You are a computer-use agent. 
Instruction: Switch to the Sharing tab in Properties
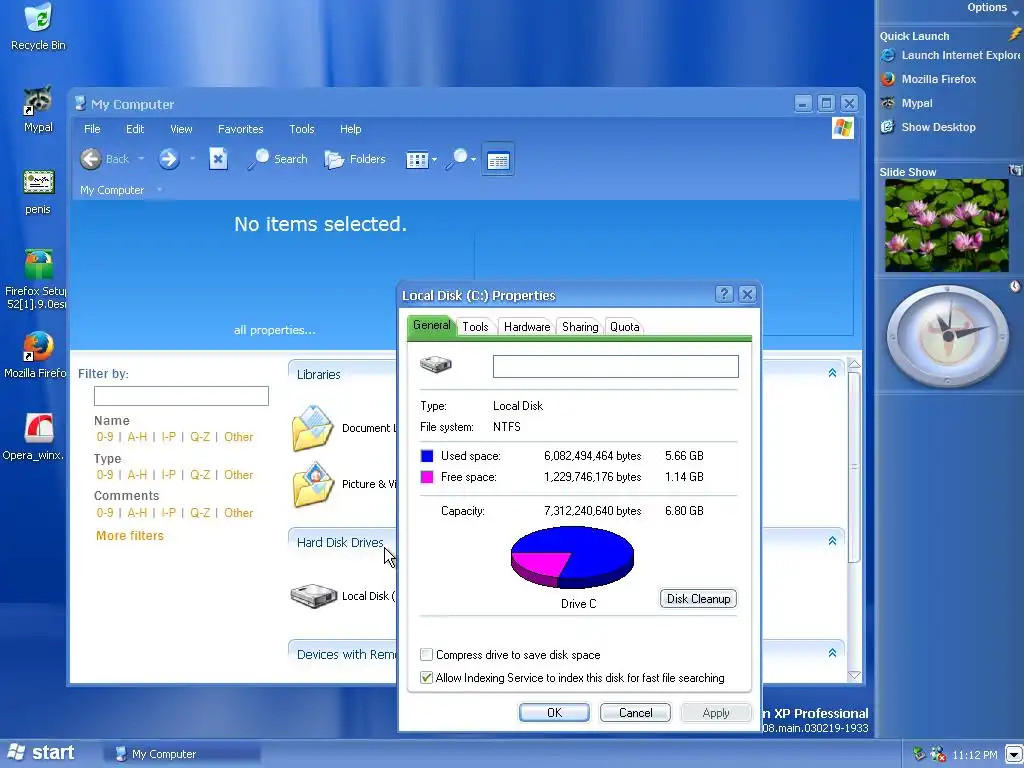tap(580, 327)
